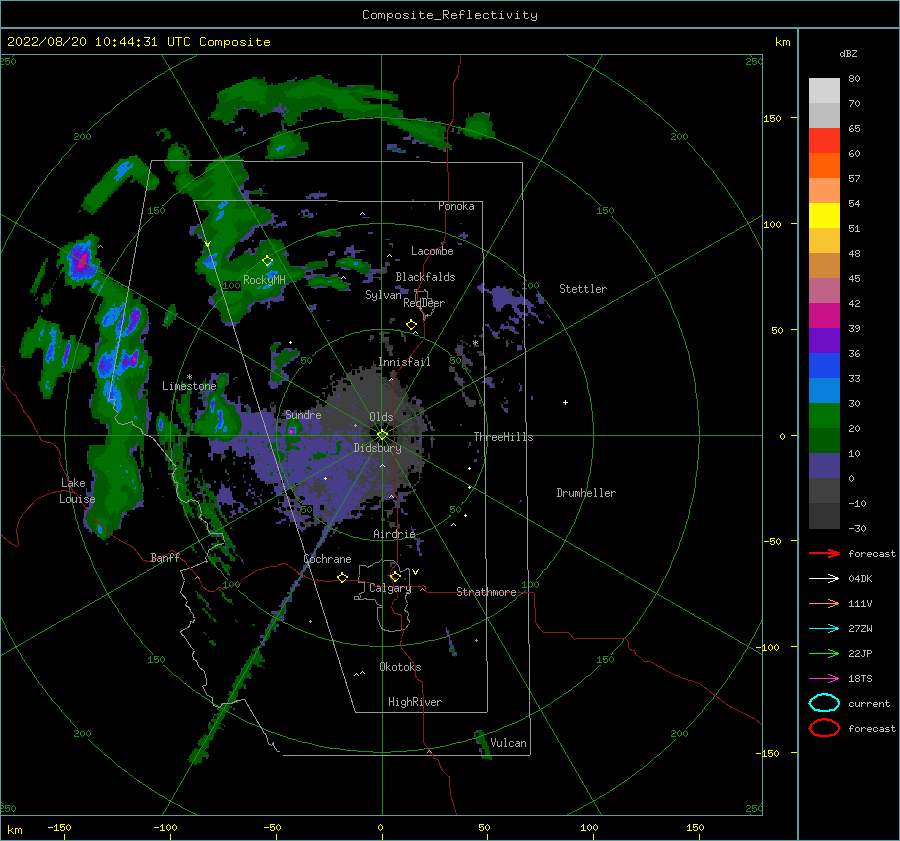Click the white plus marker east of ThreeHills
Image resolution: width=900 pixels, height=841 pixels.
pos(565,402)
